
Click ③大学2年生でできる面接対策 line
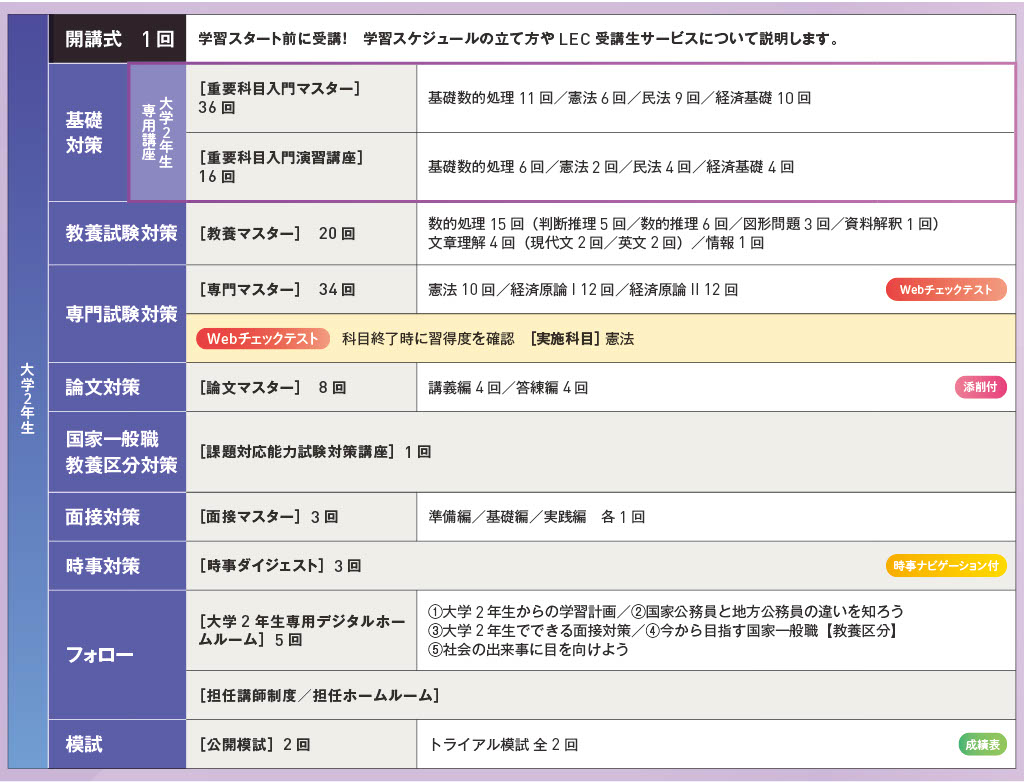coord(664,630)
